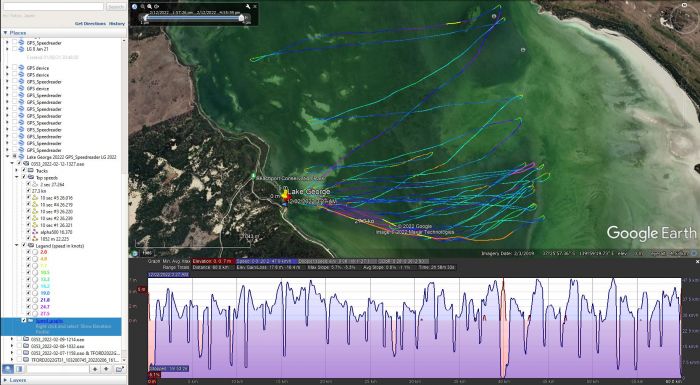This screenshot has height=385, width=700.
Task: Select the 2 sec 27.284 placemark entry
Action: (x=52, y=184)
